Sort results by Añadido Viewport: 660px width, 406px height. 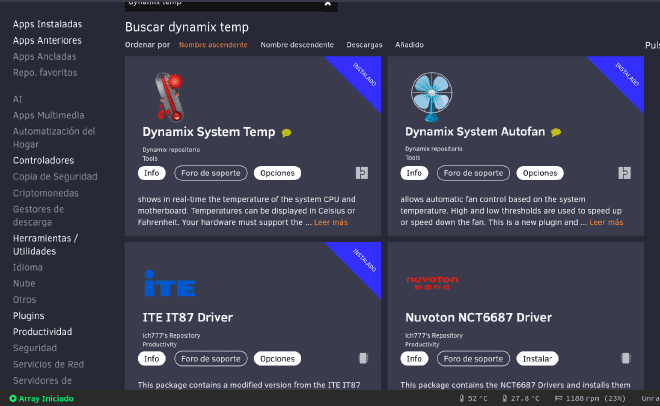click(410, 45)
